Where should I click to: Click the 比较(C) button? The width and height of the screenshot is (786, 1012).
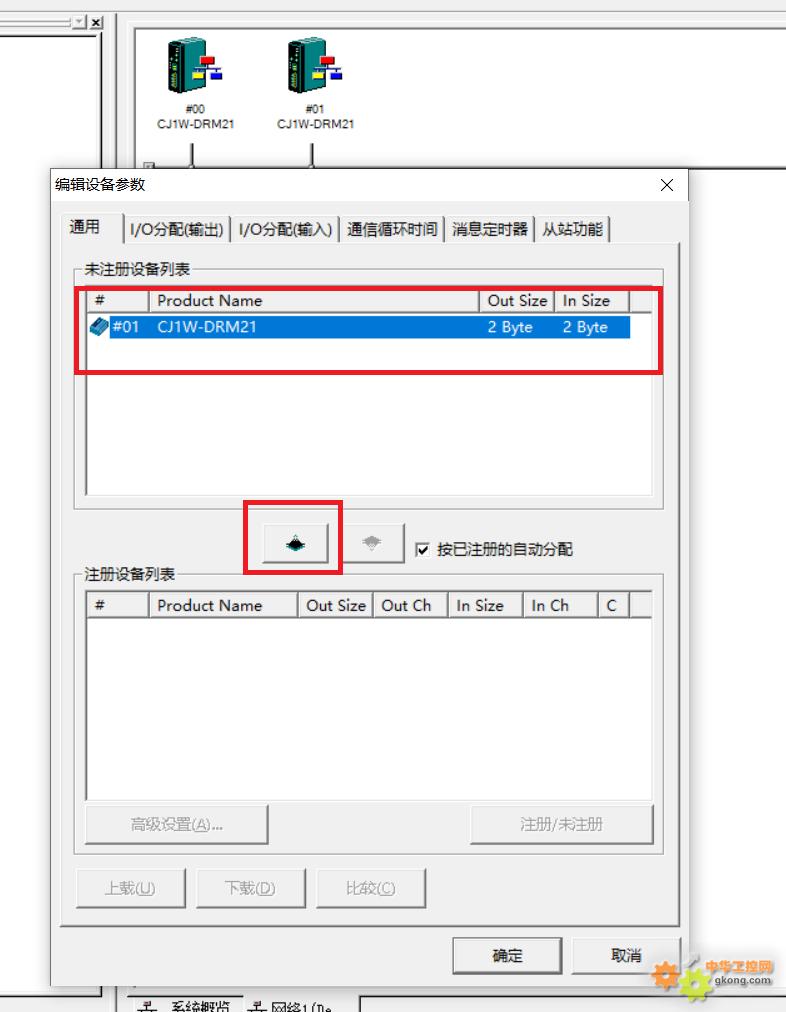tap(370, 889)
